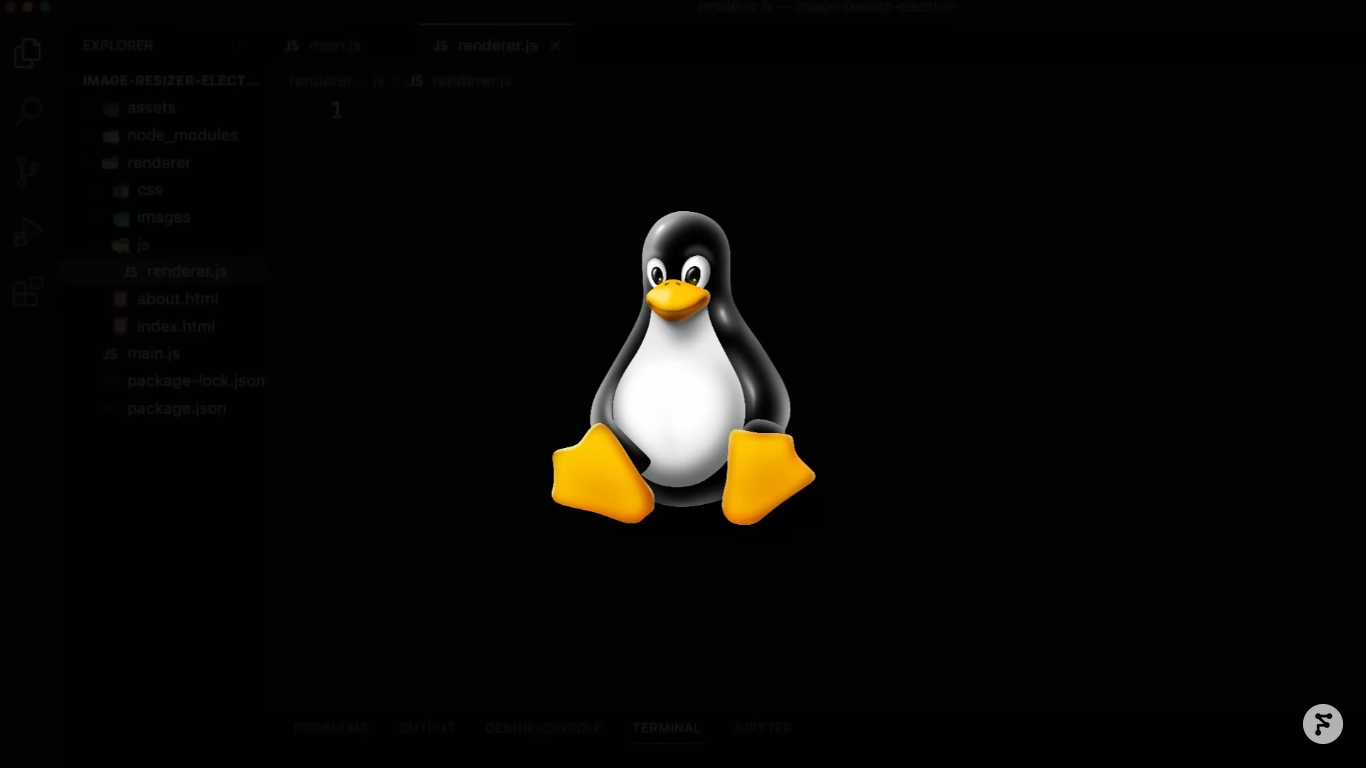Open the Search view icon

coord(28,111)
